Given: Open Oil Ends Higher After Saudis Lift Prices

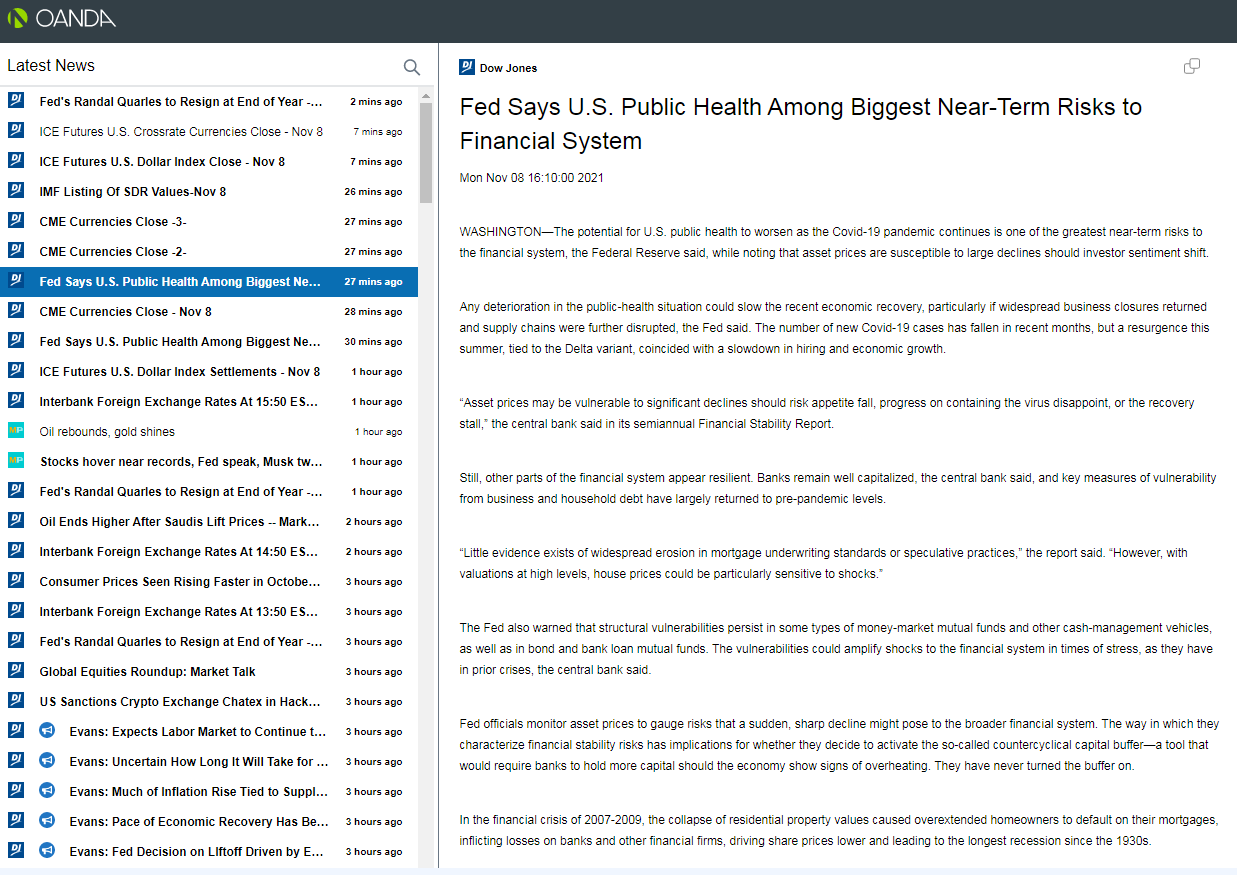Looking at the screenshot, I should [180, 522].
